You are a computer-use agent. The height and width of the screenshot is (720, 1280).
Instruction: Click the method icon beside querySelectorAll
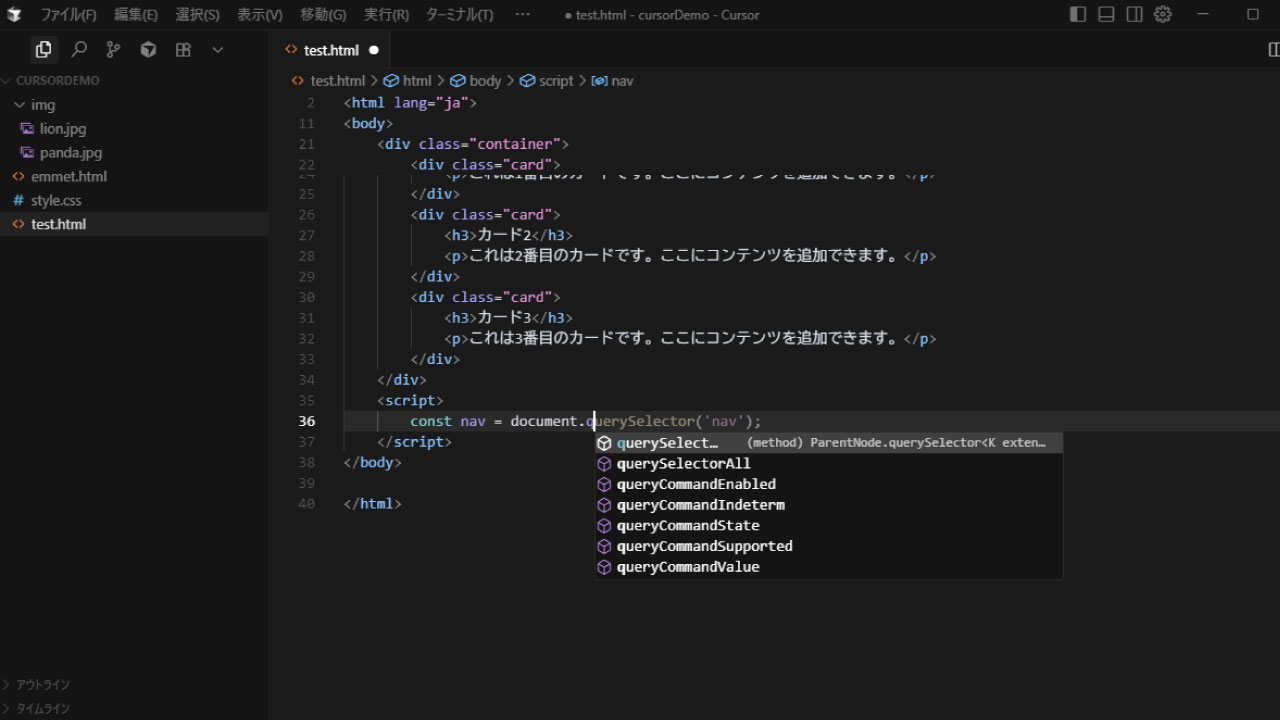[x=604, y=464]
